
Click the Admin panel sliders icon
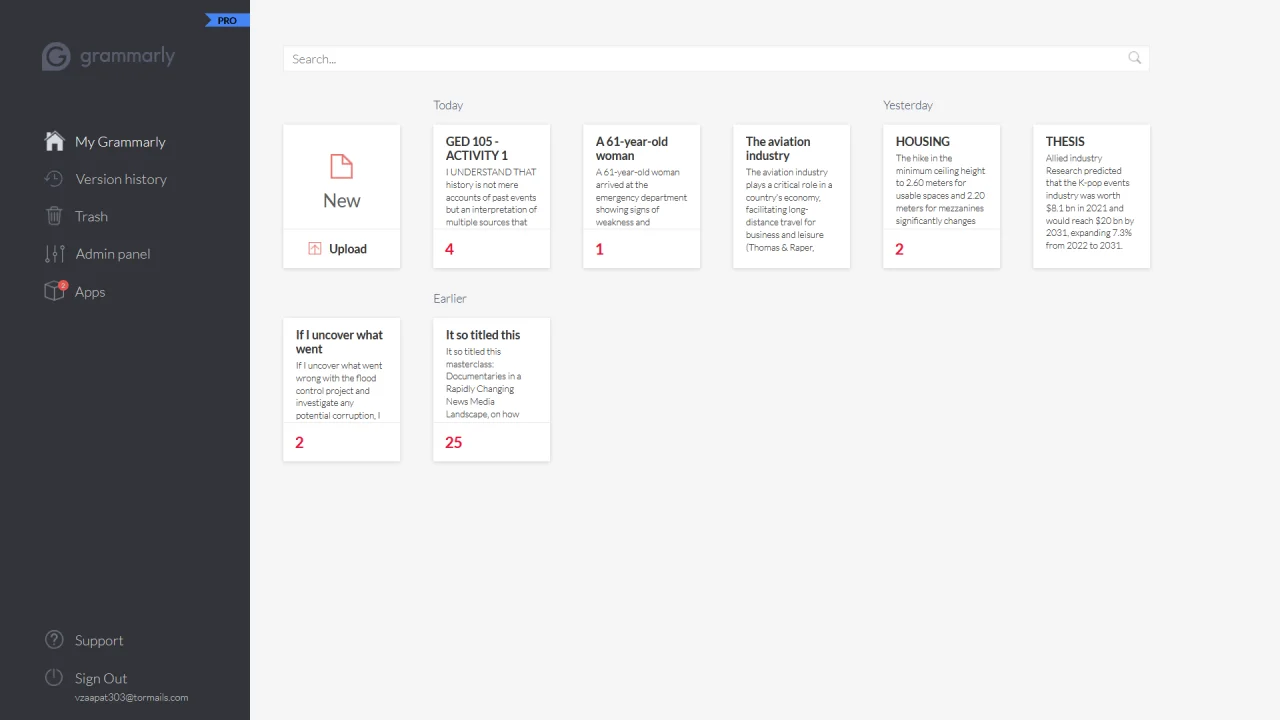tap(54, 254)
